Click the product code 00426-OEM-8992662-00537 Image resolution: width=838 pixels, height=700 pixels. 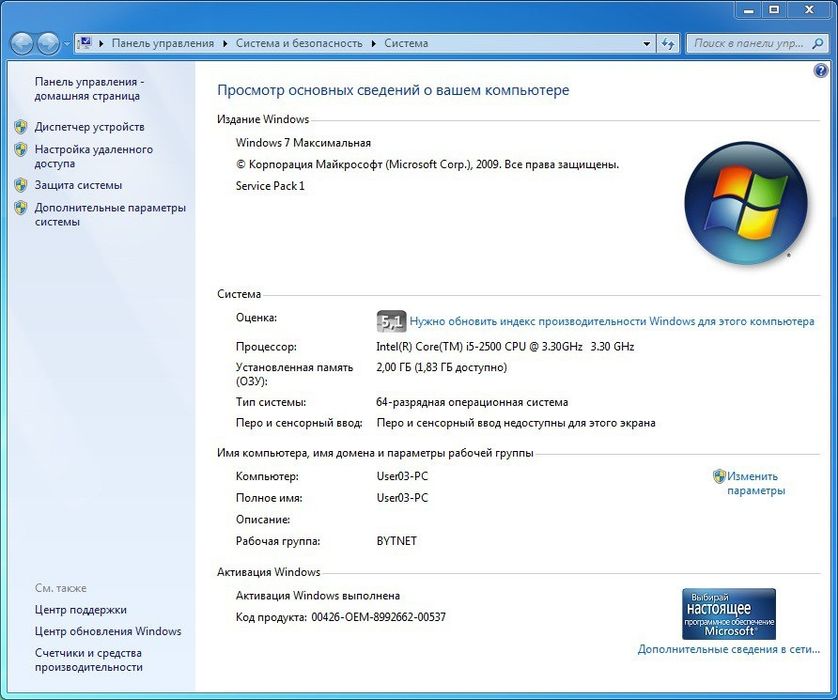click(x=378, y=617)
